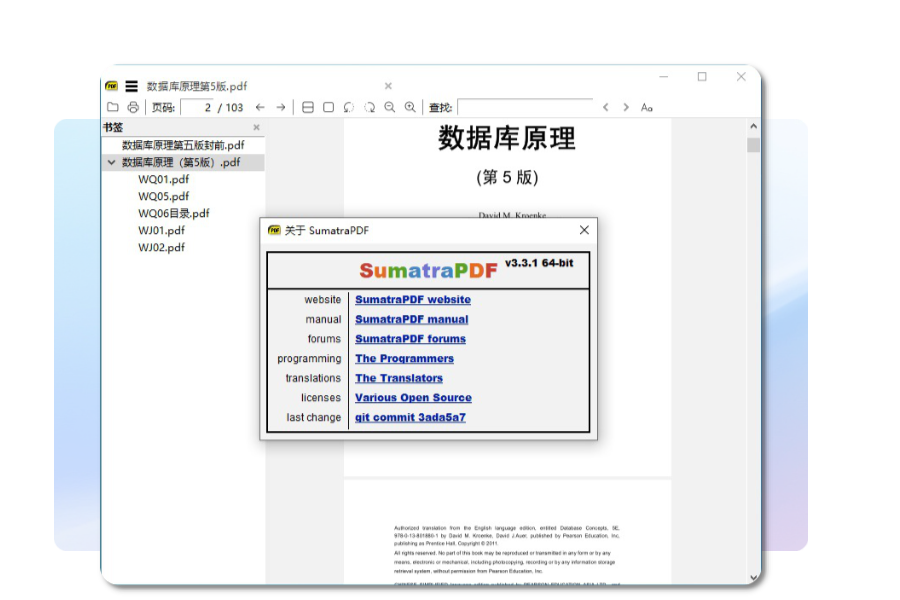Viewport: 900px width, 600px height.
Task: Find previous search match
Action: (x=606, y=107)
